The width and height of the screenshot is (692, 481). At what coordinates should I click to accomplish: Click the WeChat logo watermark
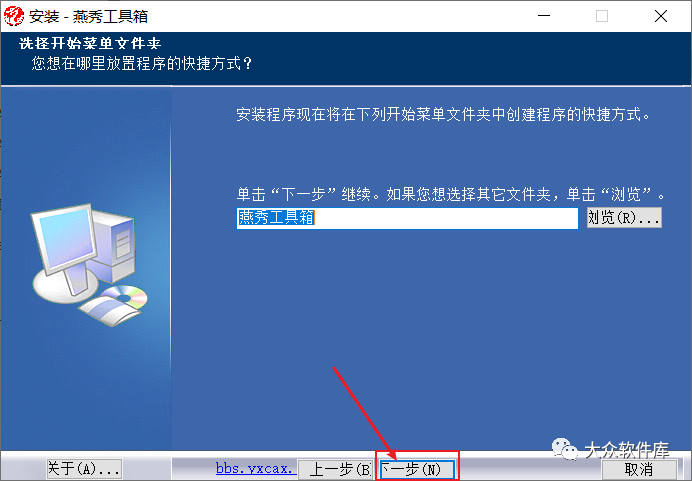(x=564, y=449)
